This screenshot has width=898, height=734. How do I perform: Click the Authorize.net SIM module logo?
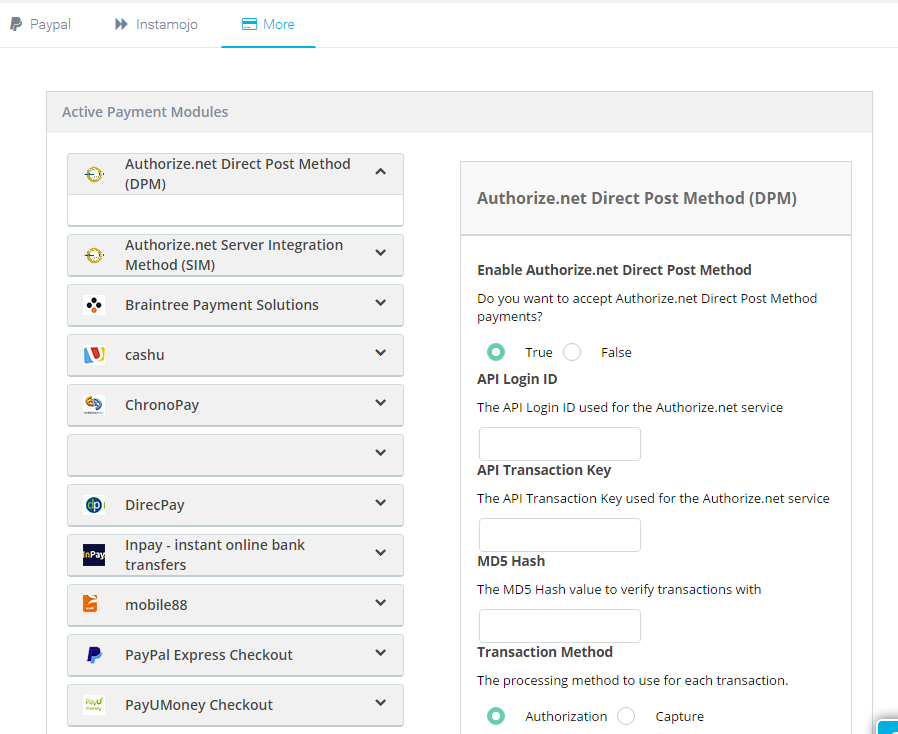coord(94,255)
